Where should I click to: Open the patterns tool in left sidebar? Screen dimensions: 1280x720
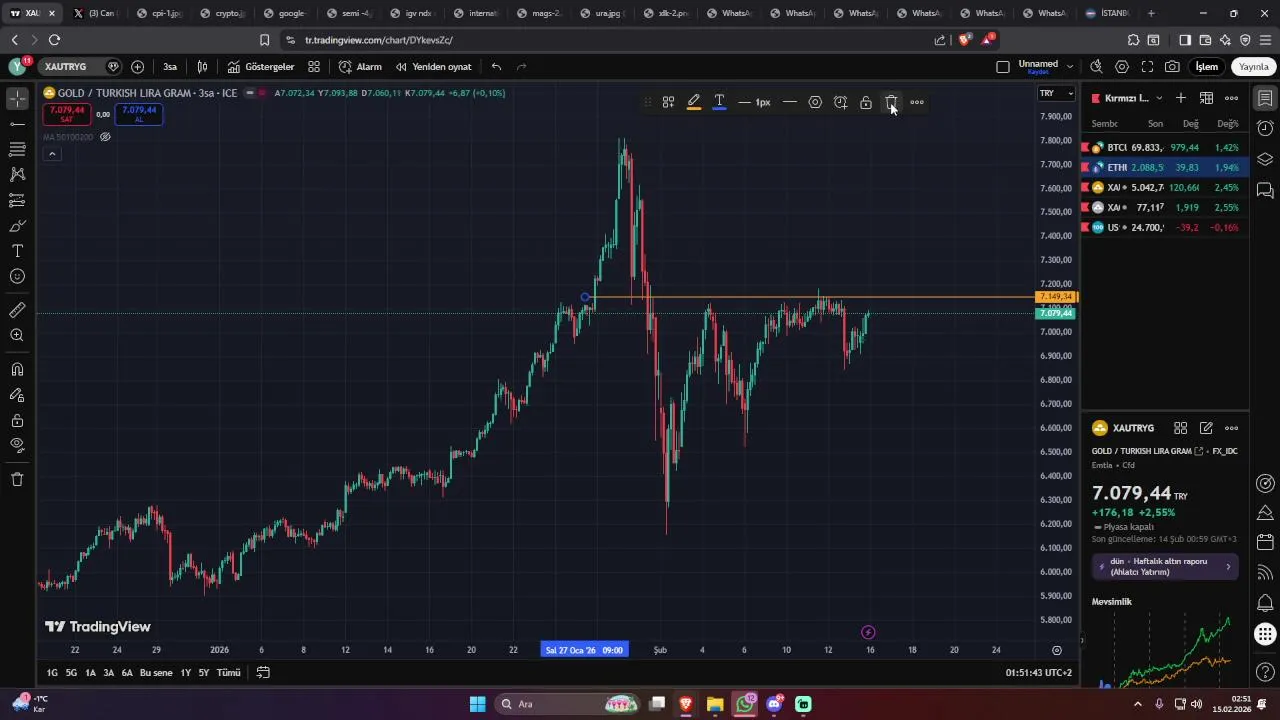click(x=17, y=174)
